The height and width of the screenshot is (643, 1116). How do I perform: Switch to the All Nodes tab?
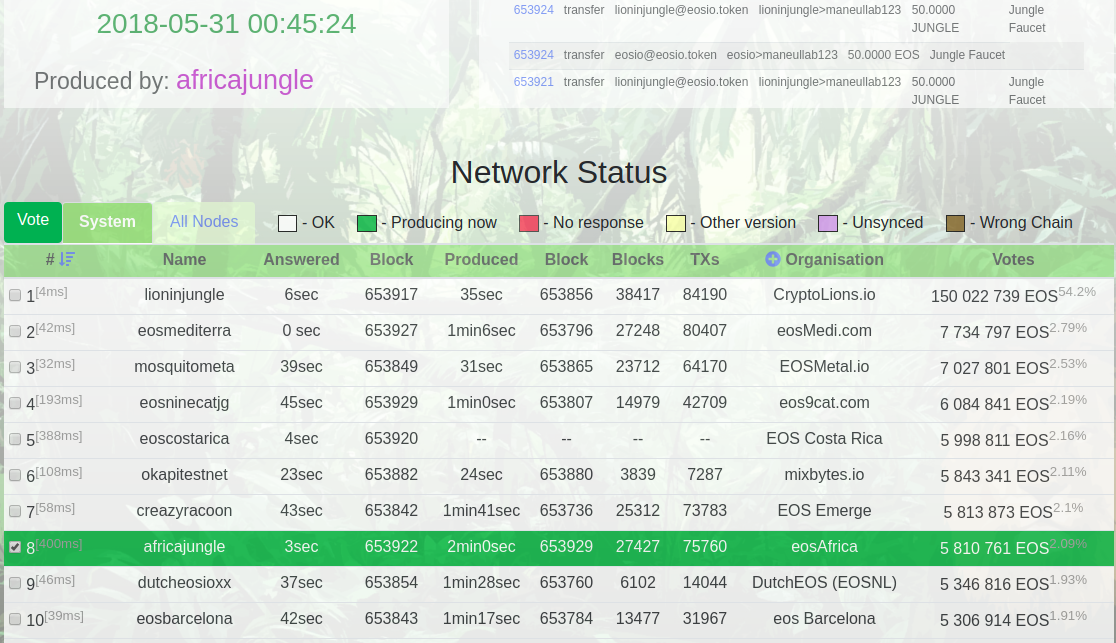(204, 222)
